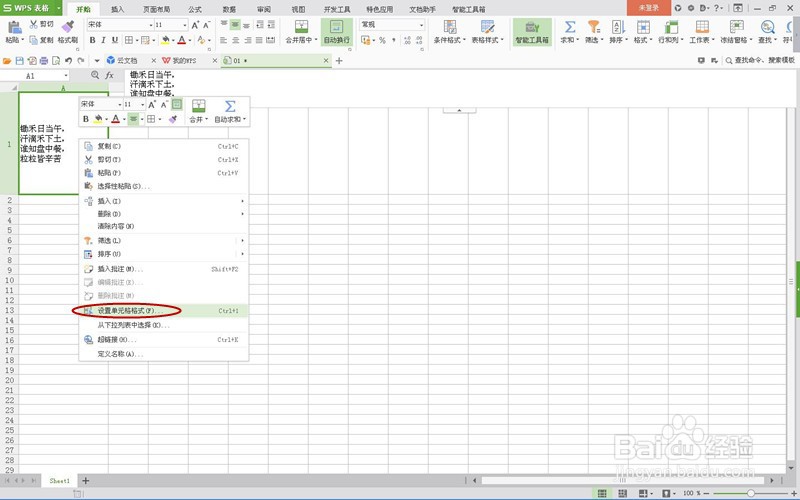The width and height of the screenshot is (800, 500).
Task: Click the 查找命令 search box
Action: tap(761, 61)
